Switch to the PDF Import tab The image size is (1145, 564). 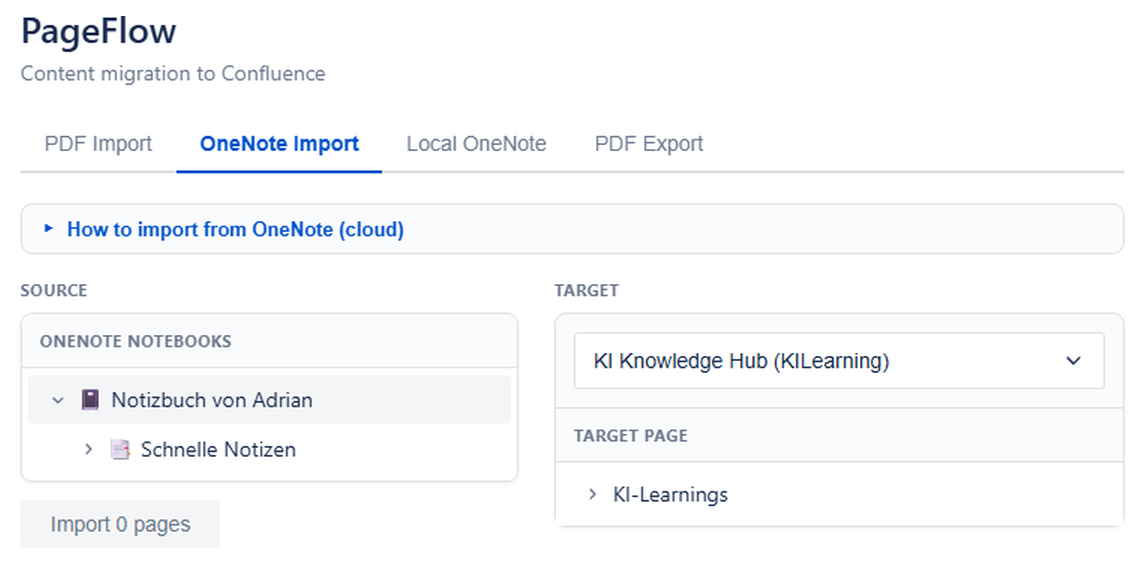point(98,143)
